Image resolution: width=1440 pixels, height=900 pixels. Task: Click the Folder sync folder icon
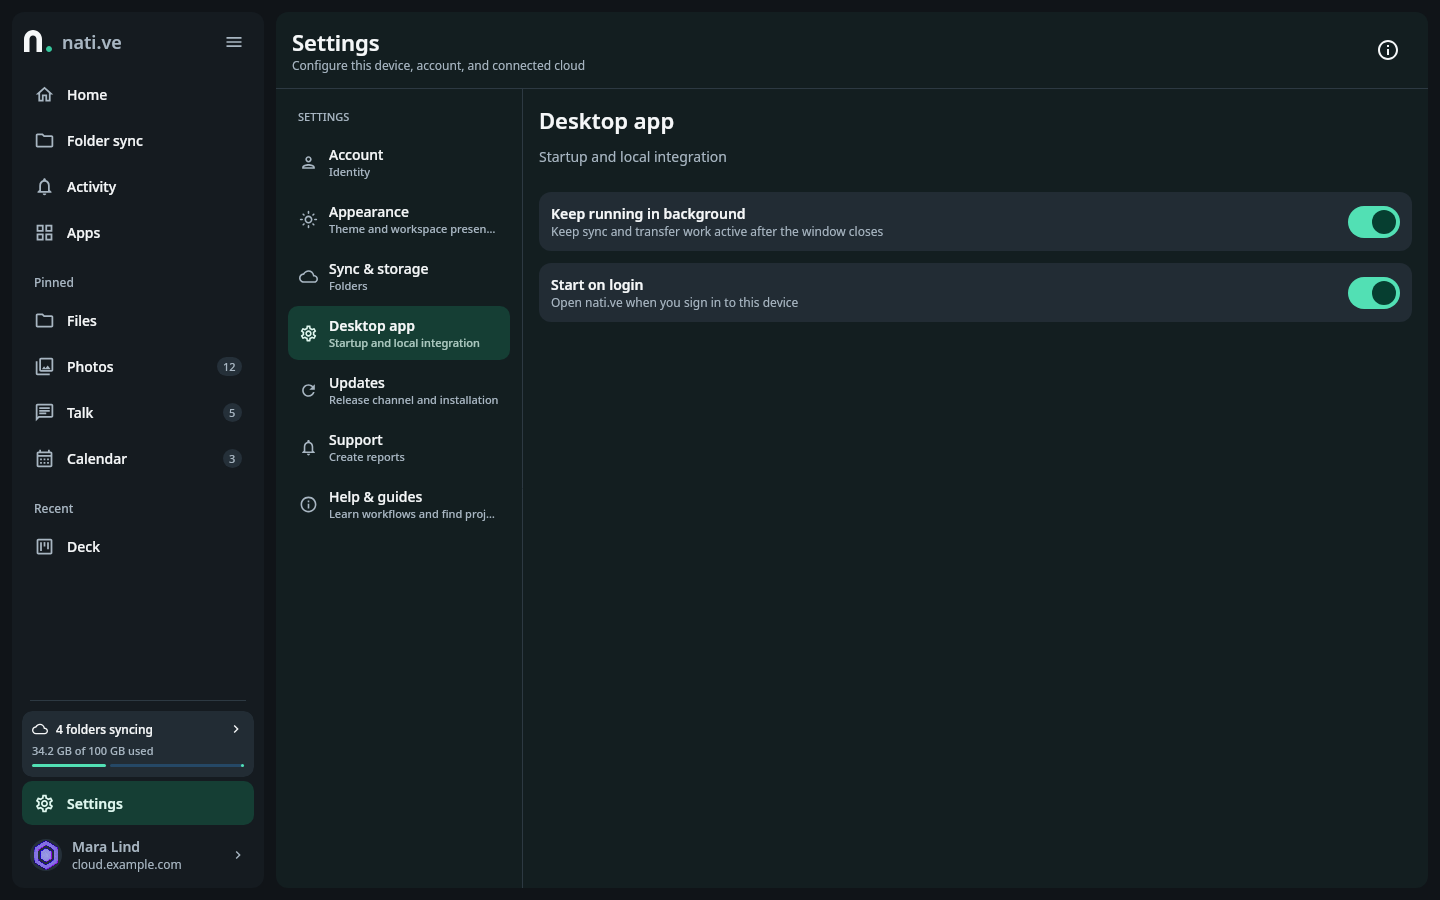click(44, 141)
